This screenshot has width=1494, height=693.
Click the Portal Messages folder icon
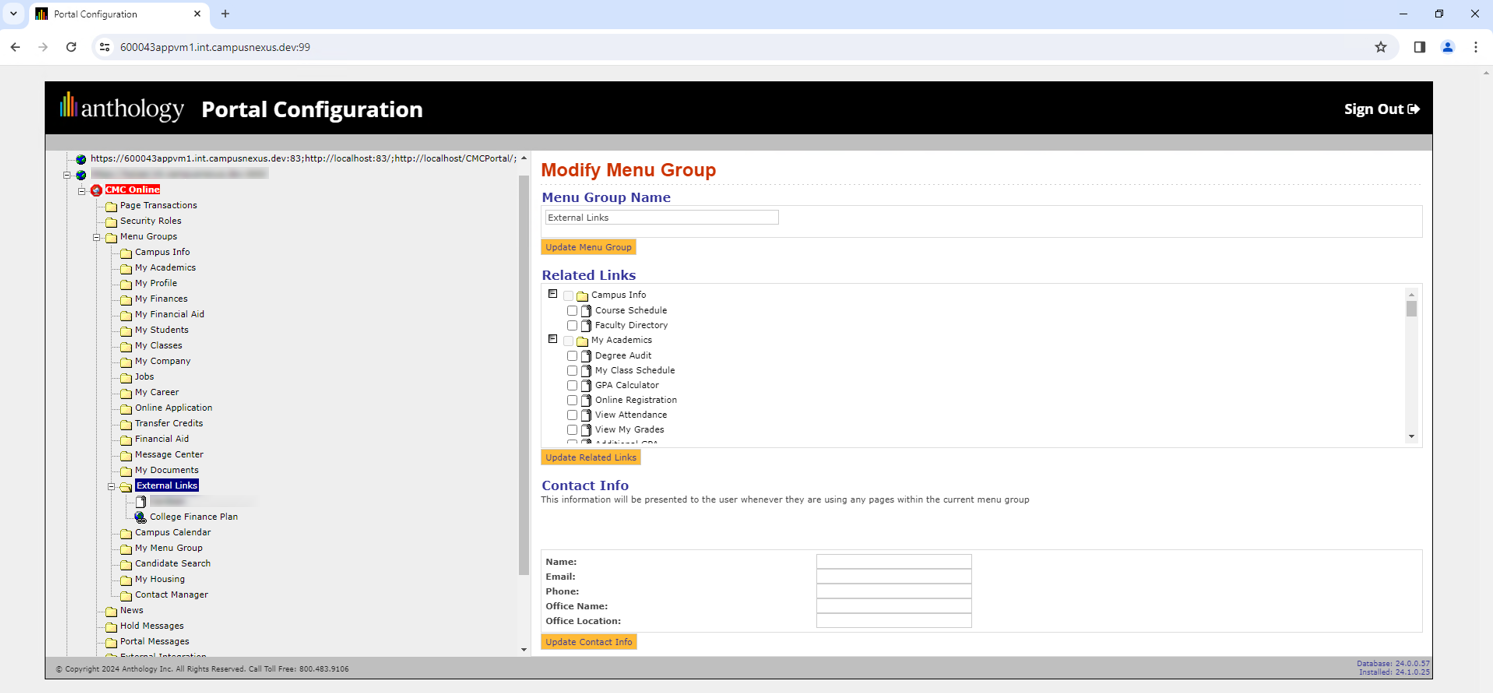[111, 642]
